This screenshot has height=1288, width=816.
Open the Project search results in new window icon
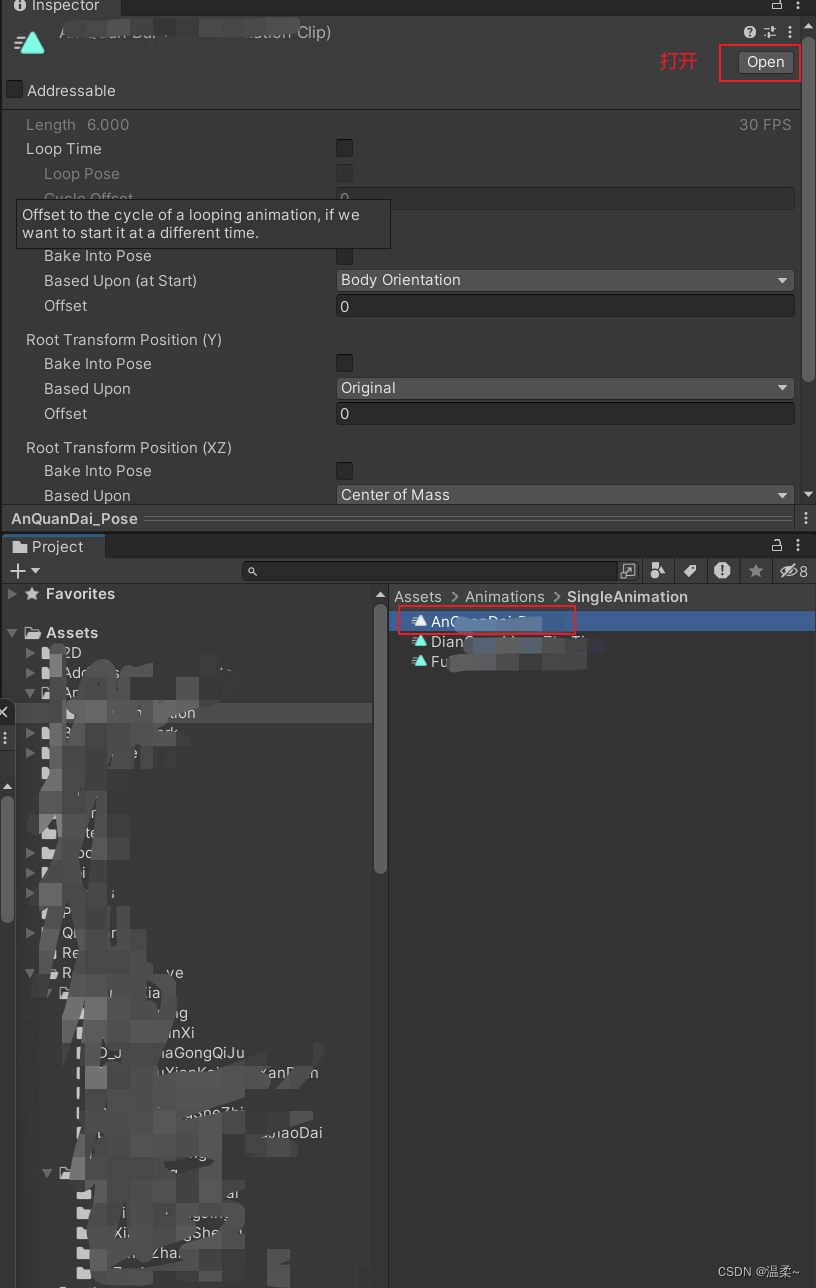(628, 570)
